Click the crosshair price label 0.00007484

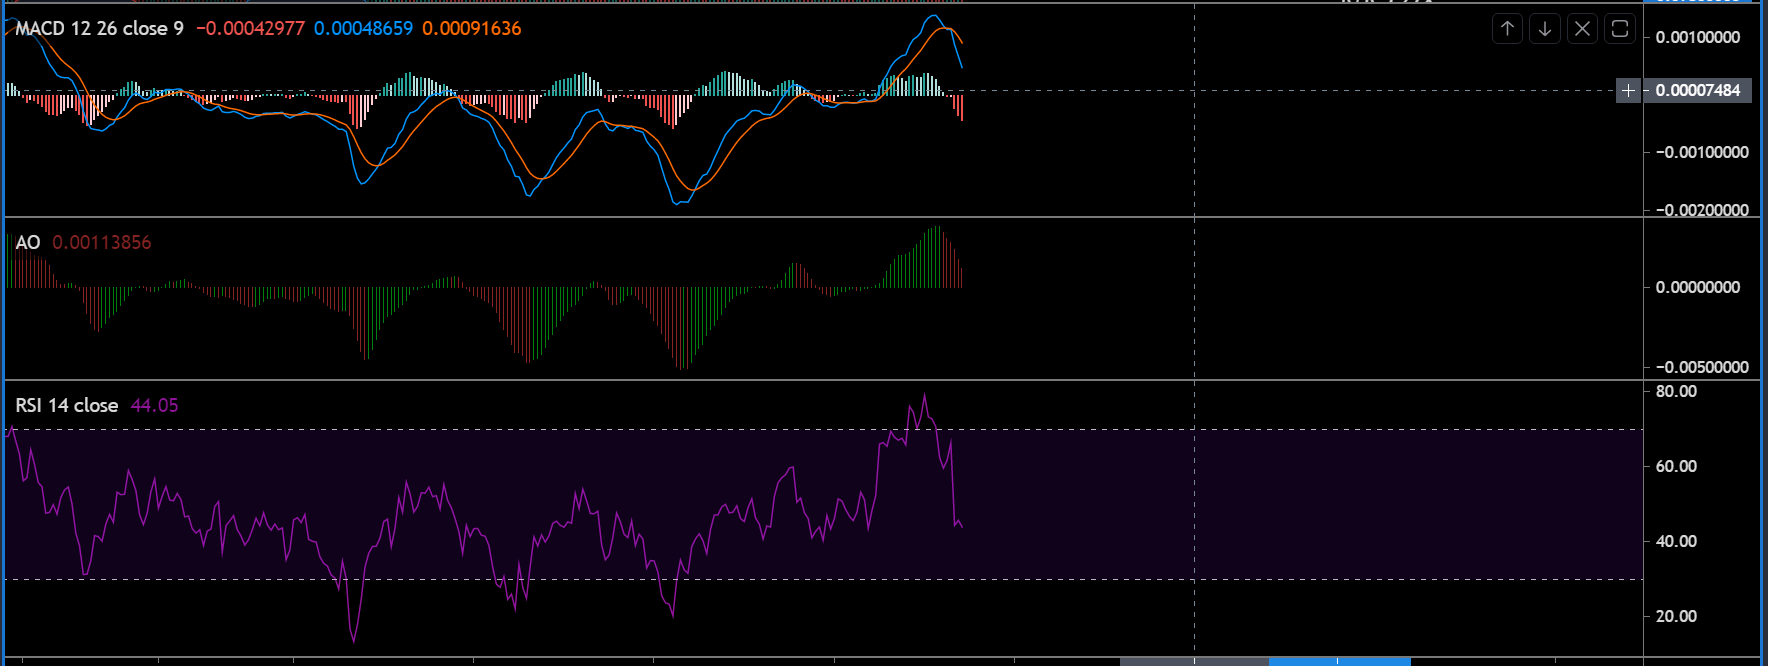point(1698,91)
